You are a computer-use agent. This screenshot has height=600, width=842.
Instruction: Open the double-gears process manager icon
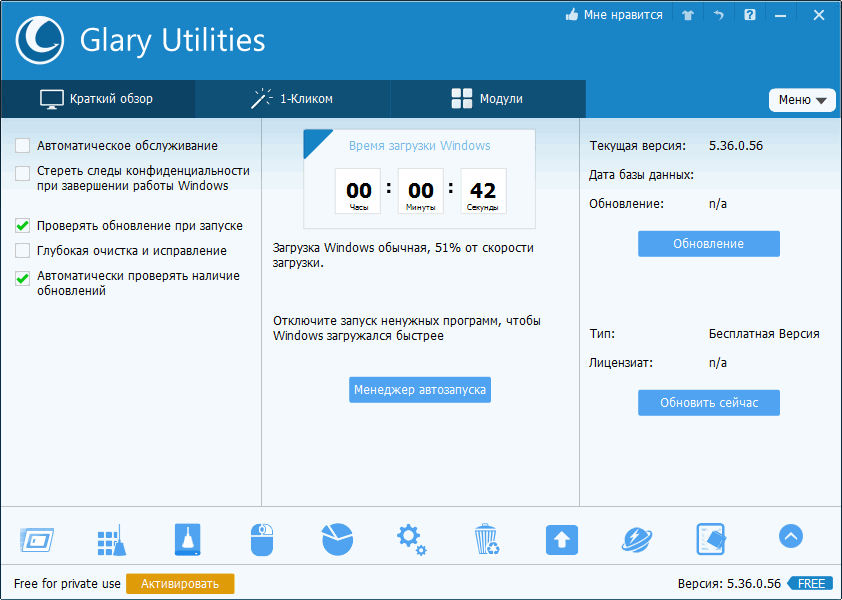pos(411,540)
